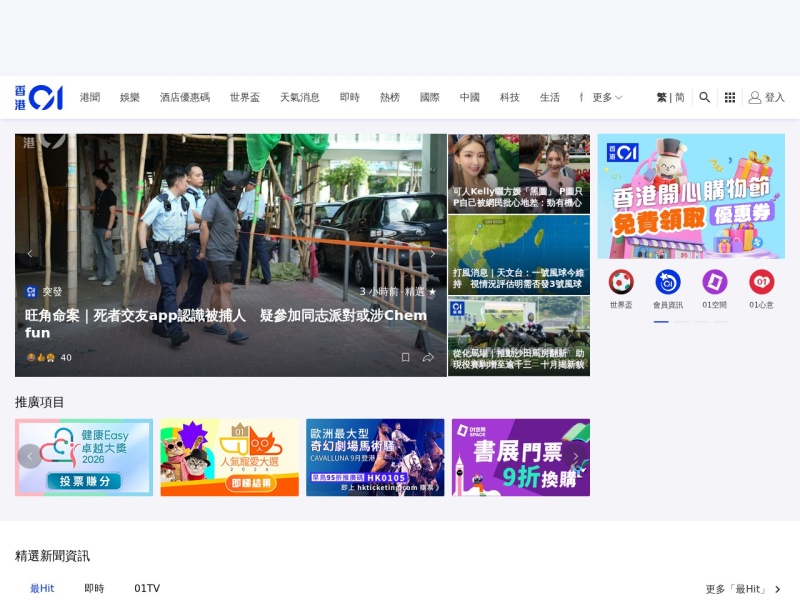
Task: Open 歐洲最大型奇幻劇場馬術騷 promo card
Action: 375,457
